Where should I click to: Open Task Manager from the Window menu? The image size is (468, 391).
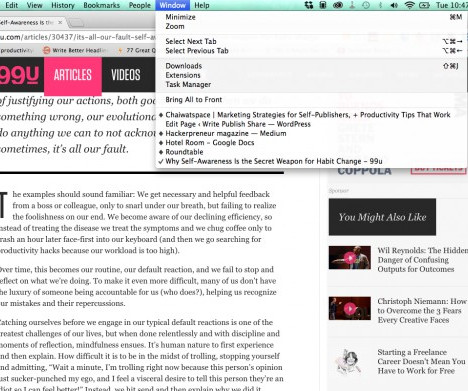click(311, 85)
